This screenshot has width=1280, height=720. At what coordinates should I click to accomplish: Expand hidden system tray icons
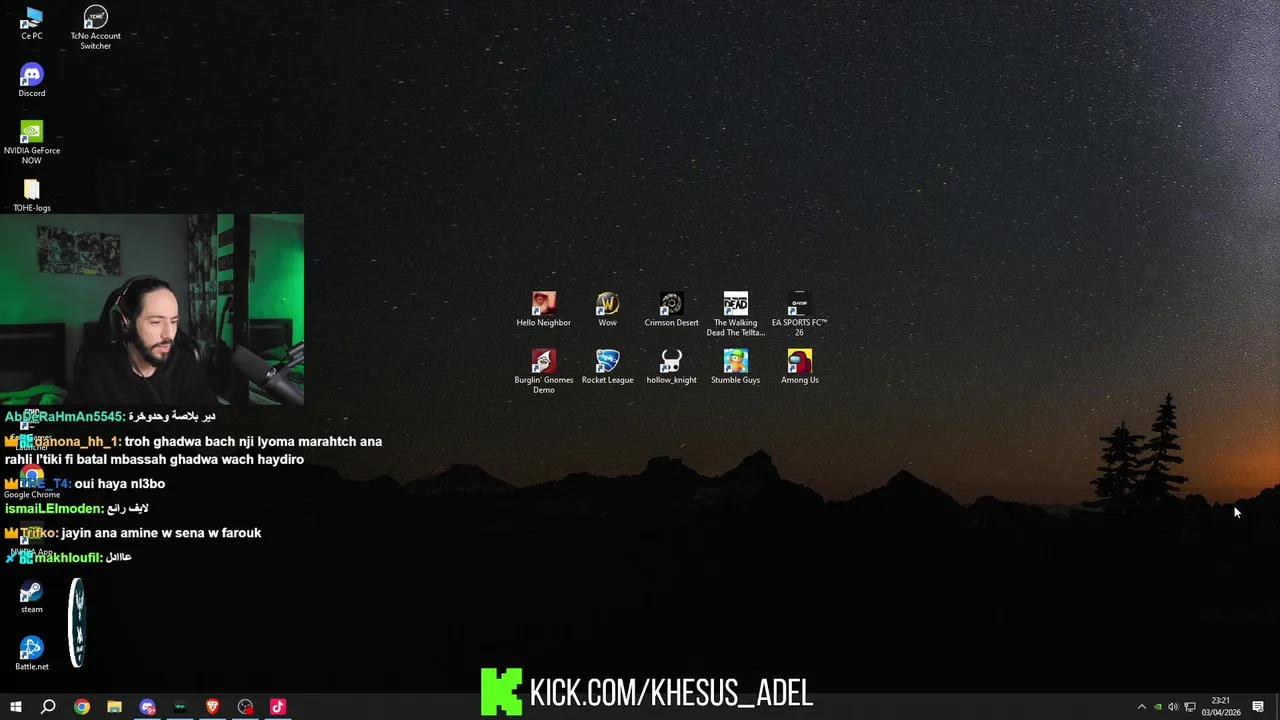click(1142, 707)
